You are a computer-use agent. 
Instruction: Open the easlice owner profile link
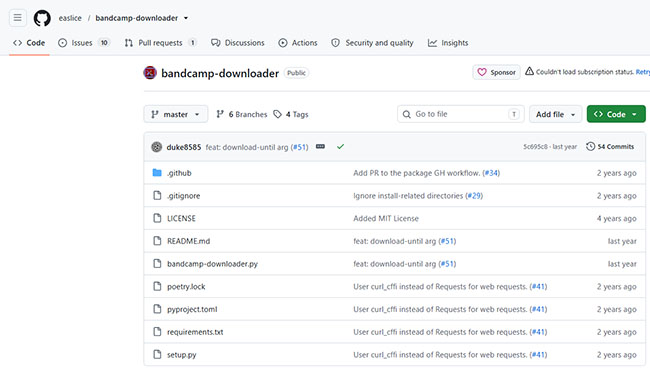click(70, 18)
